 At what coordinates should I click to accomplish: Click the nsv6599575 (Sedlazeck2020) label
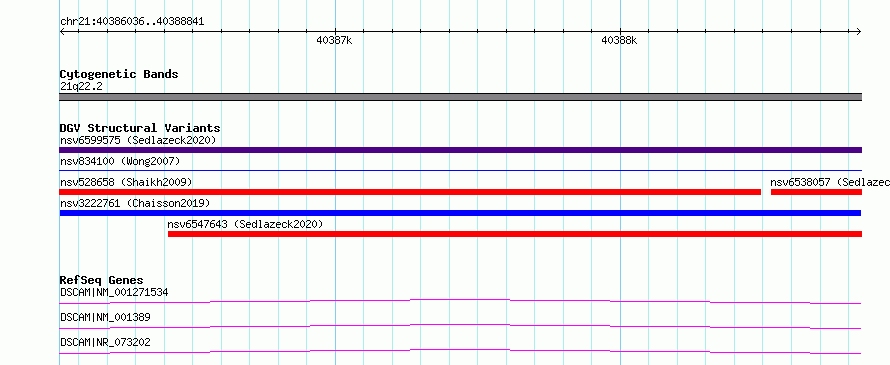pyautogui.click(x=138, y=140)
